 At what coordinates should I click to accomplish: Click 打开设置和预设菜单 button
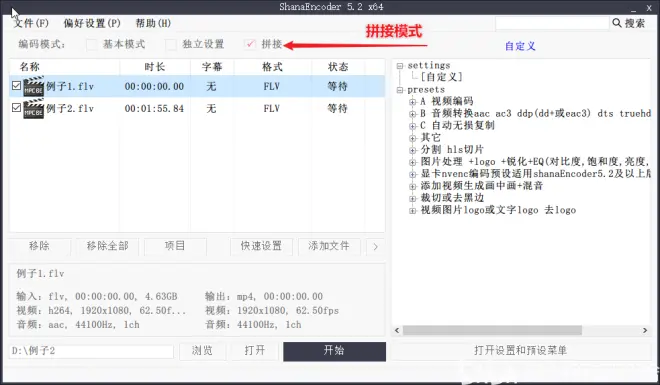521,351
